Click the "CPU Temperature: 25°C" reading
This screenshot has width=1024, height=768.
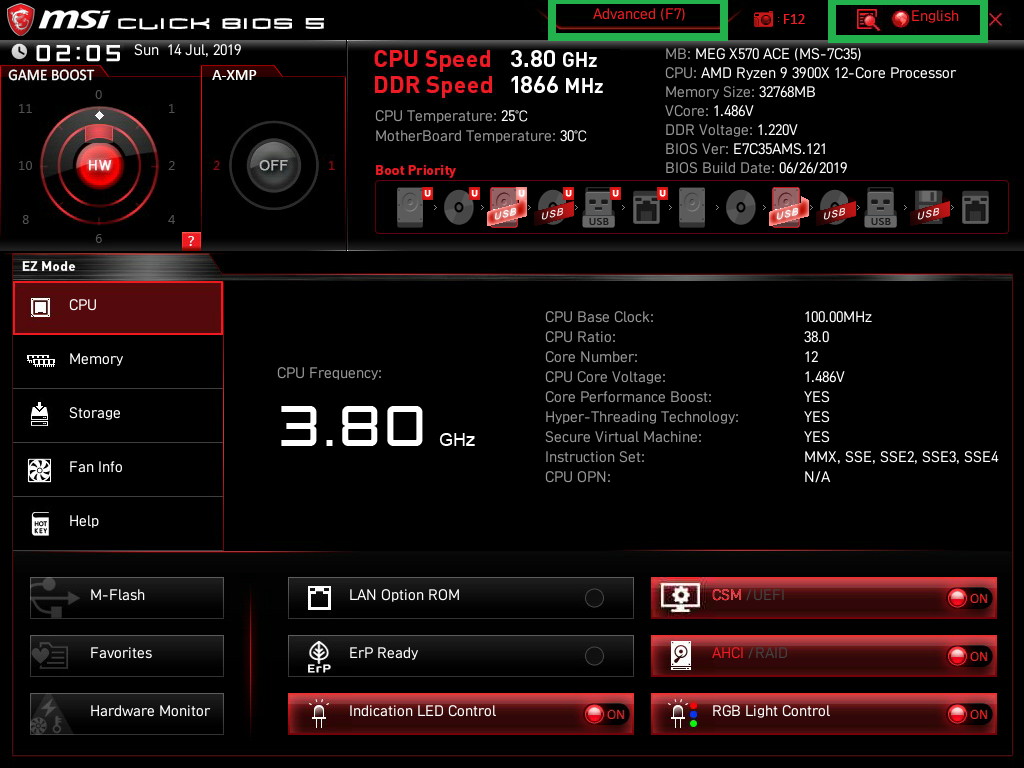tap(451, 116)
